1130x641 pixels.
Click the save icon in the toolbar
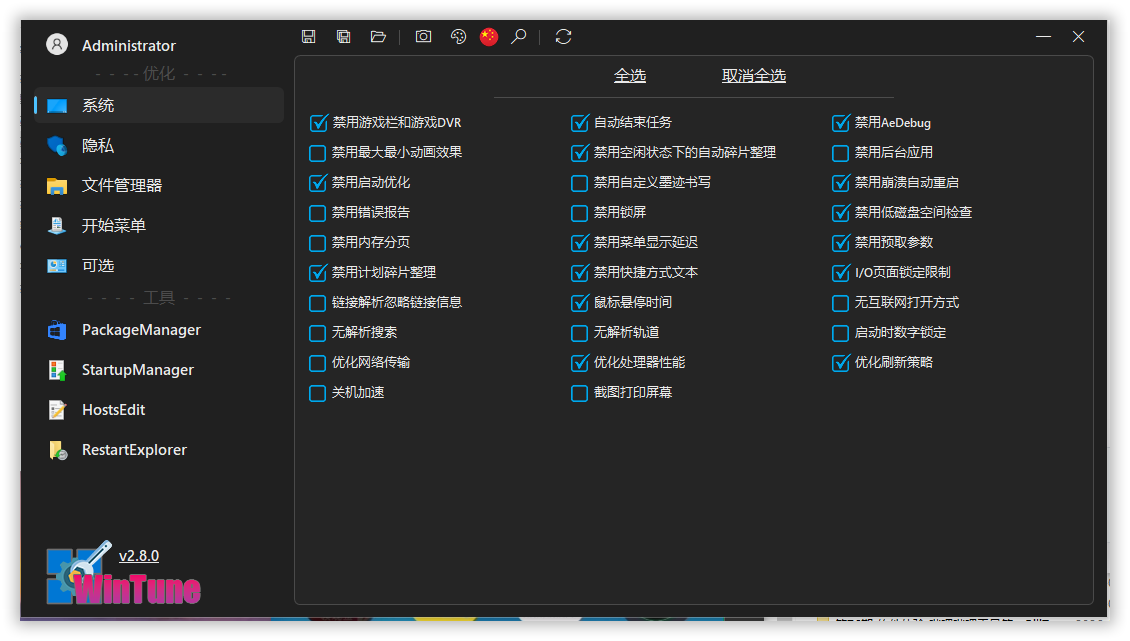click(308, 37)
